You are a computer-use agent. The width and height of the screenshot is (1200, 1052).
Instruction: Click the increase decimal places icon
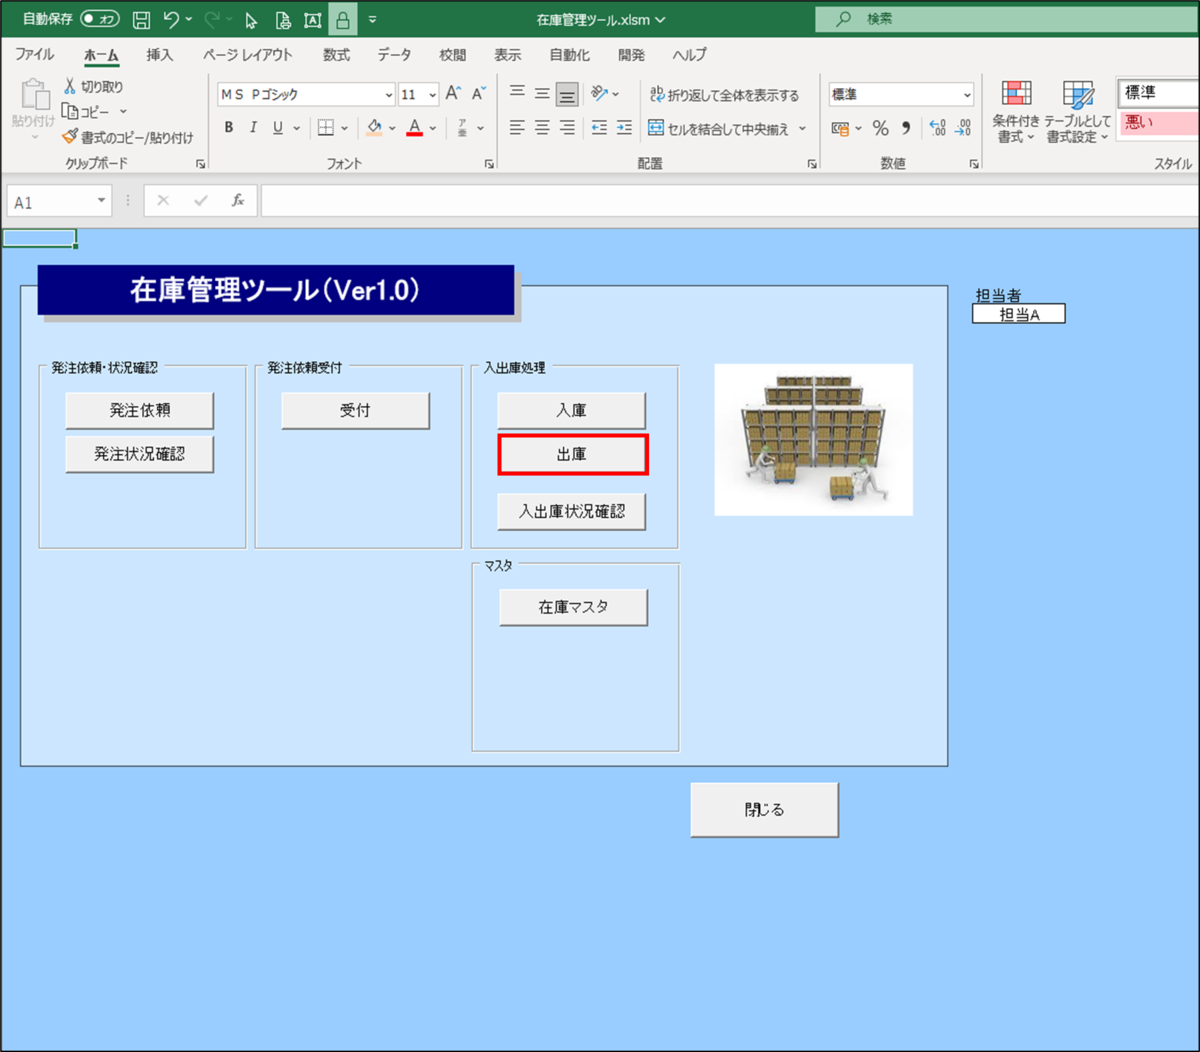coord(937,127)
